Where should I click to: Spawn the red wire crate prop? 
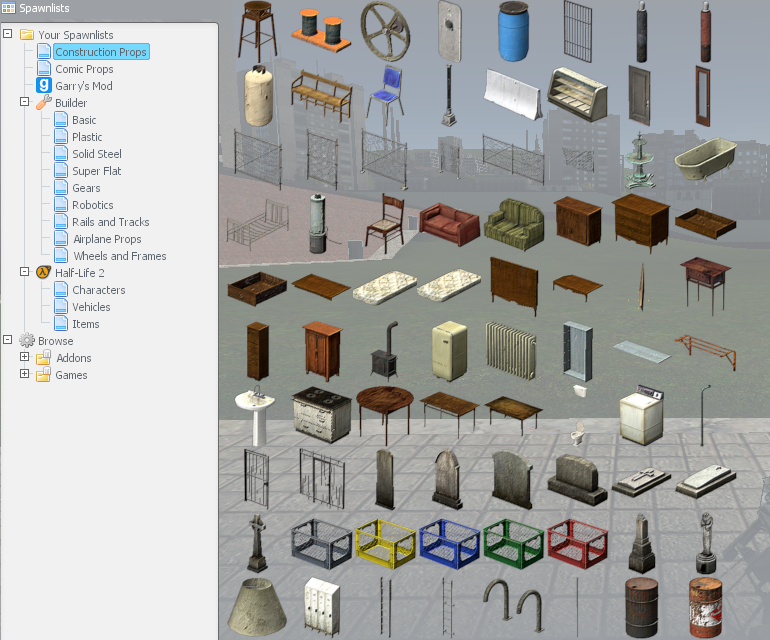click(x=578, y=544)
